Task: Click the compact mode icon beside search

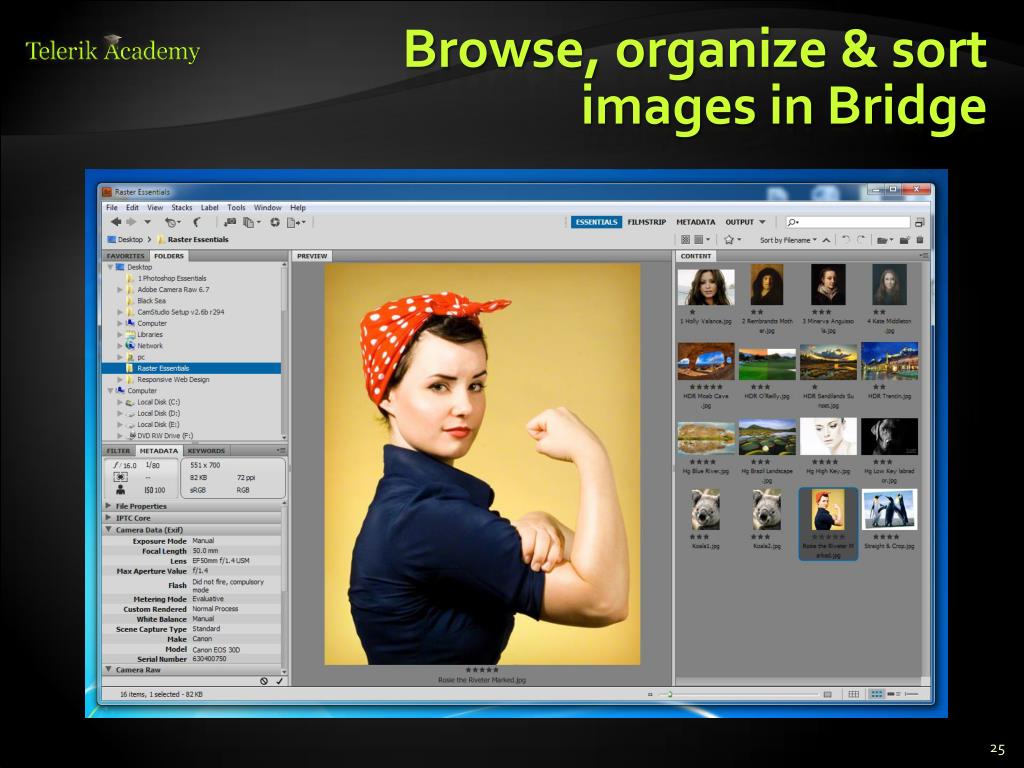Action: [x=920, y=223]
